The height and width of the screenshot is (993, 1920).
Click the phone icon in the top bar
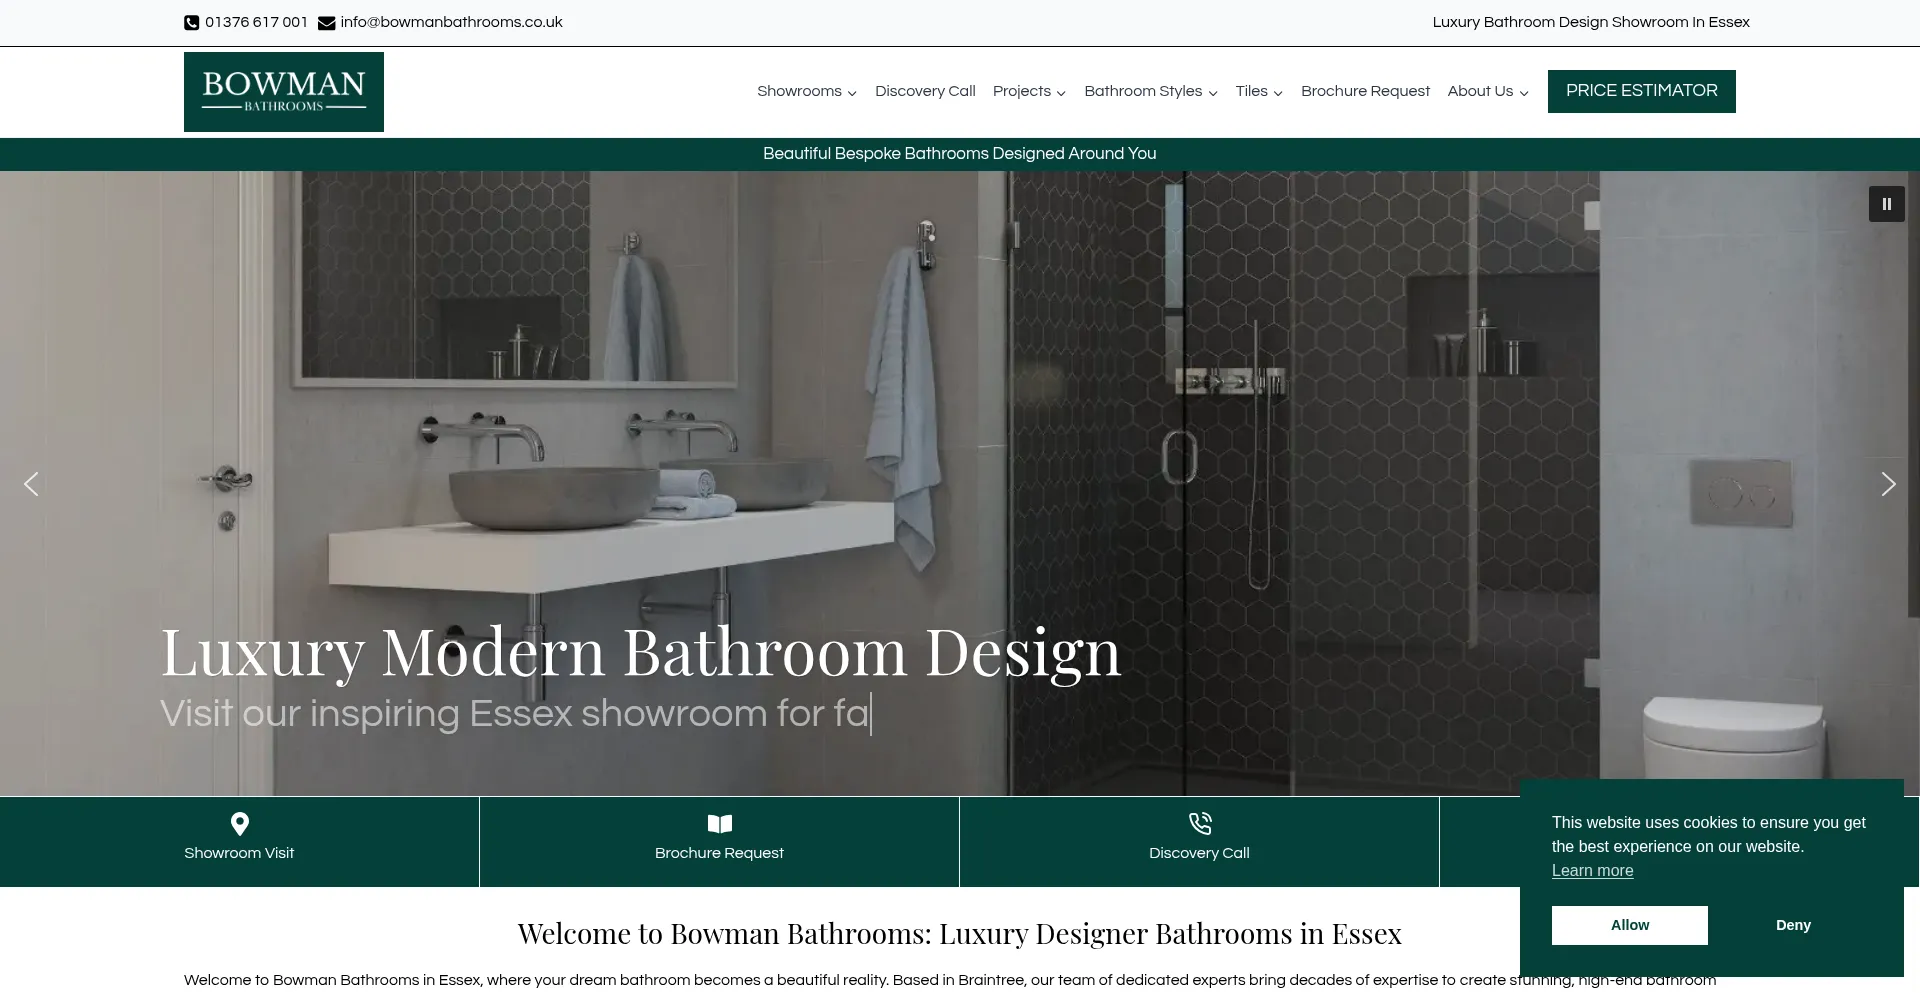point(192,23)
